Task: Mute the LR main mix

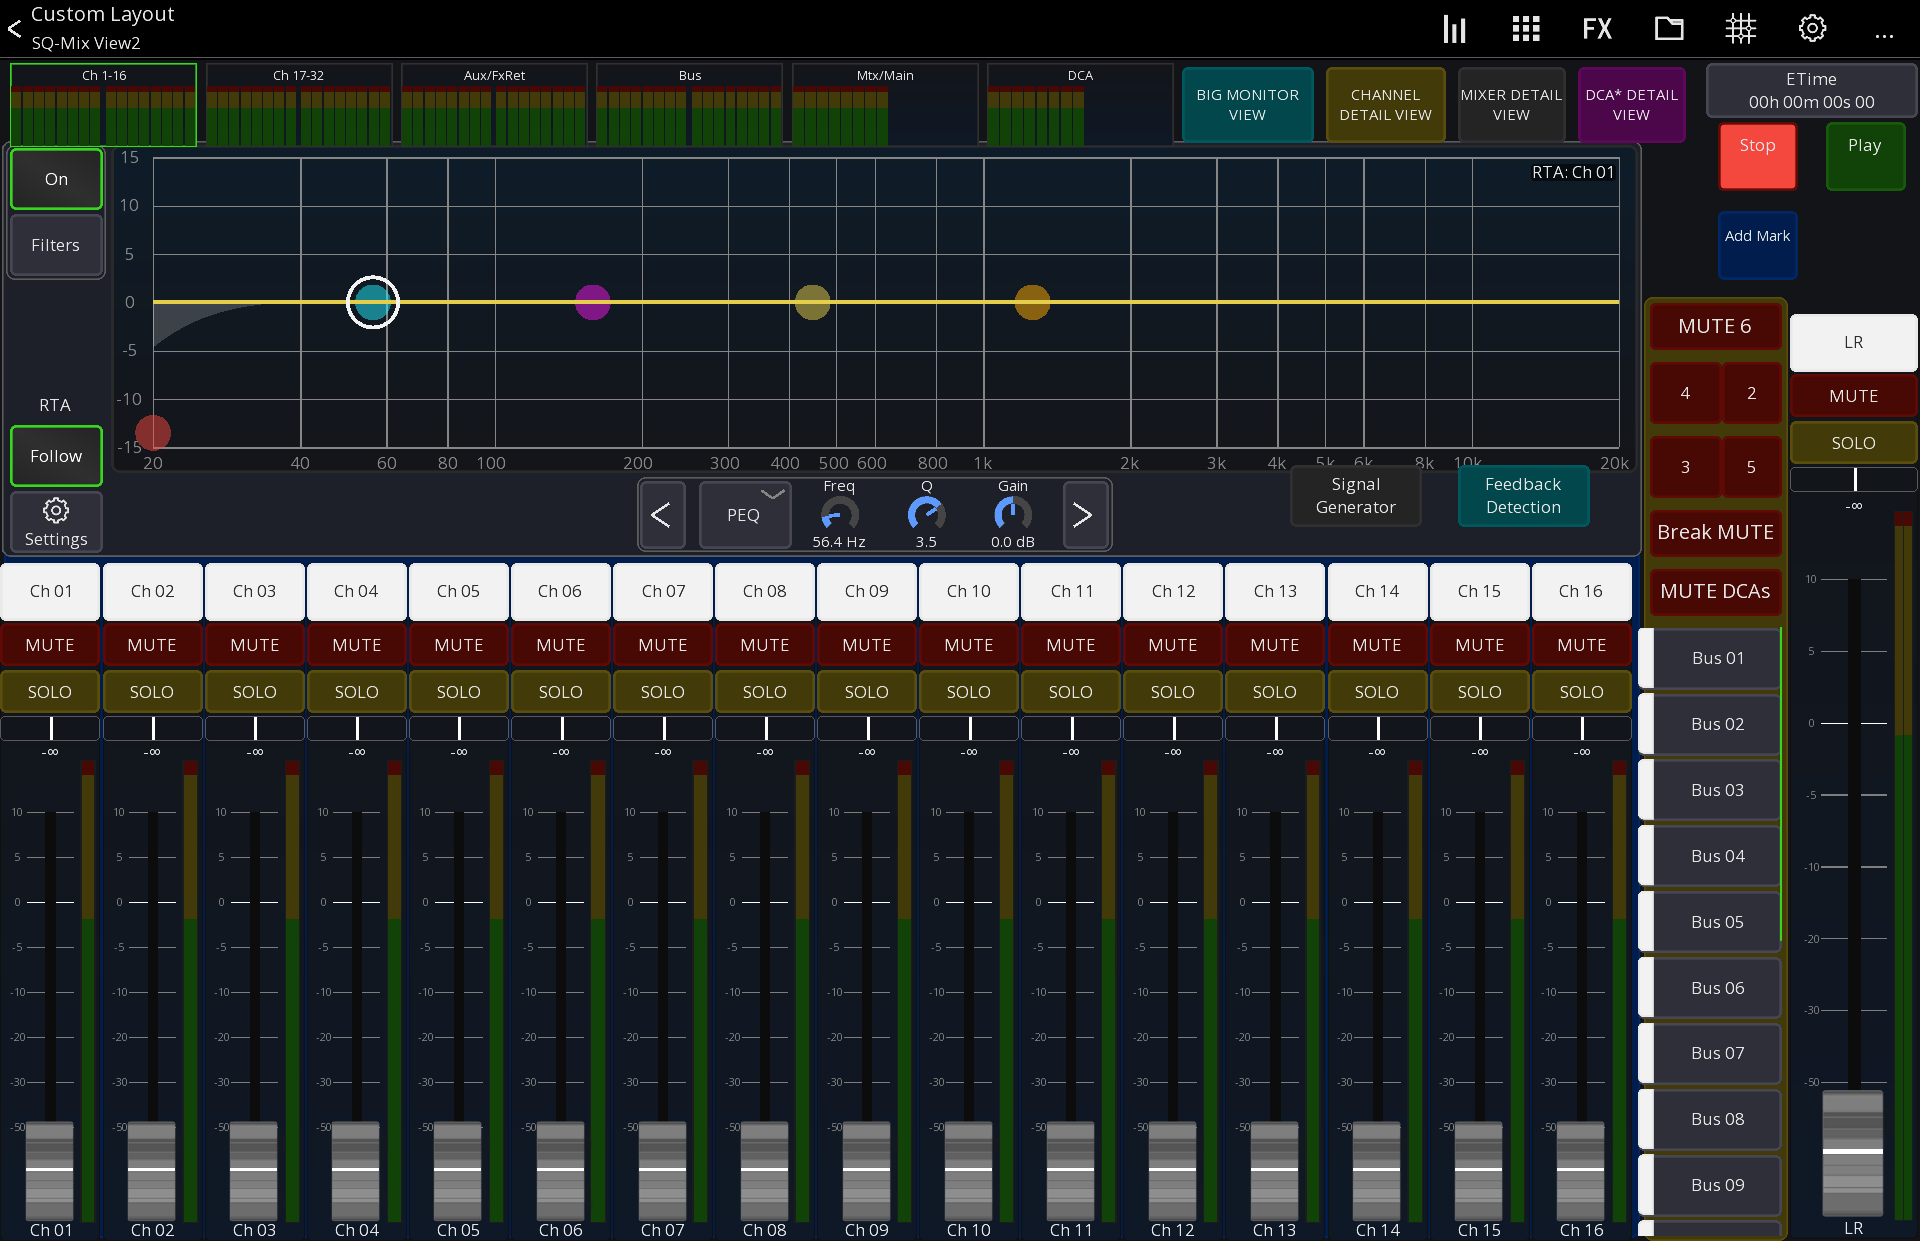Action: click(x=1853, y=396)
